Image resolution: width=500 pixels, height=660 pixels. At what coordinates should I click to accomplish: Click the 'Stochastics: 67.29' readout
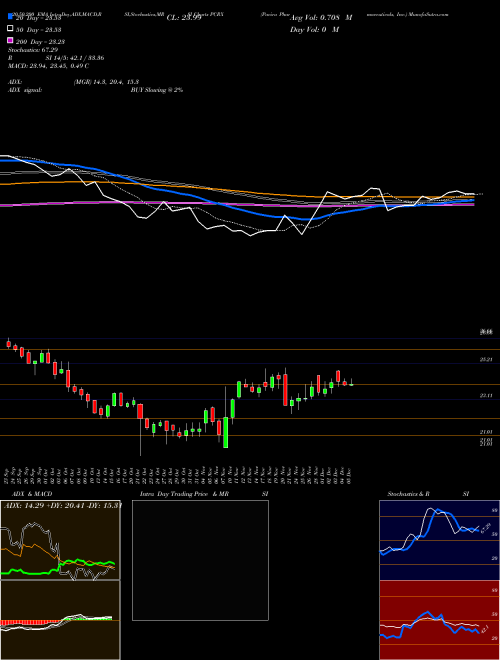tap(33, 50)
